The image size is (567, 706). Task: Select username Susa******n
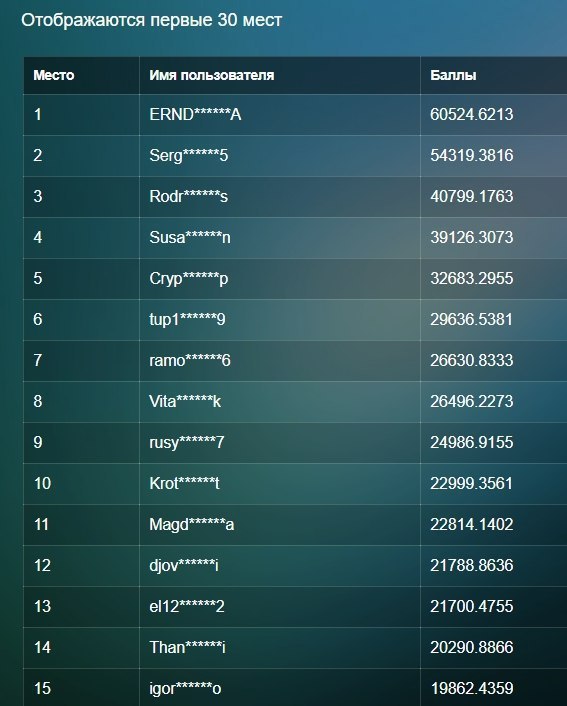tap(190, 237)
